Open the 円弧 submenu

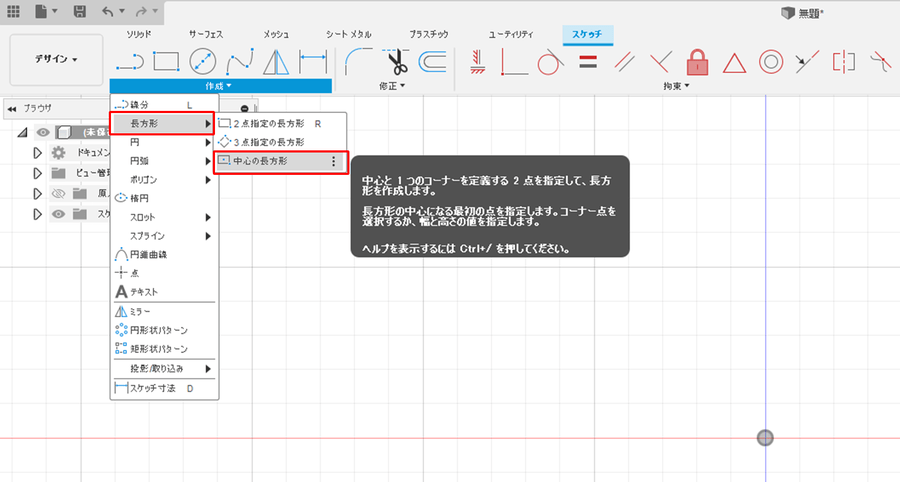[164, 161]
